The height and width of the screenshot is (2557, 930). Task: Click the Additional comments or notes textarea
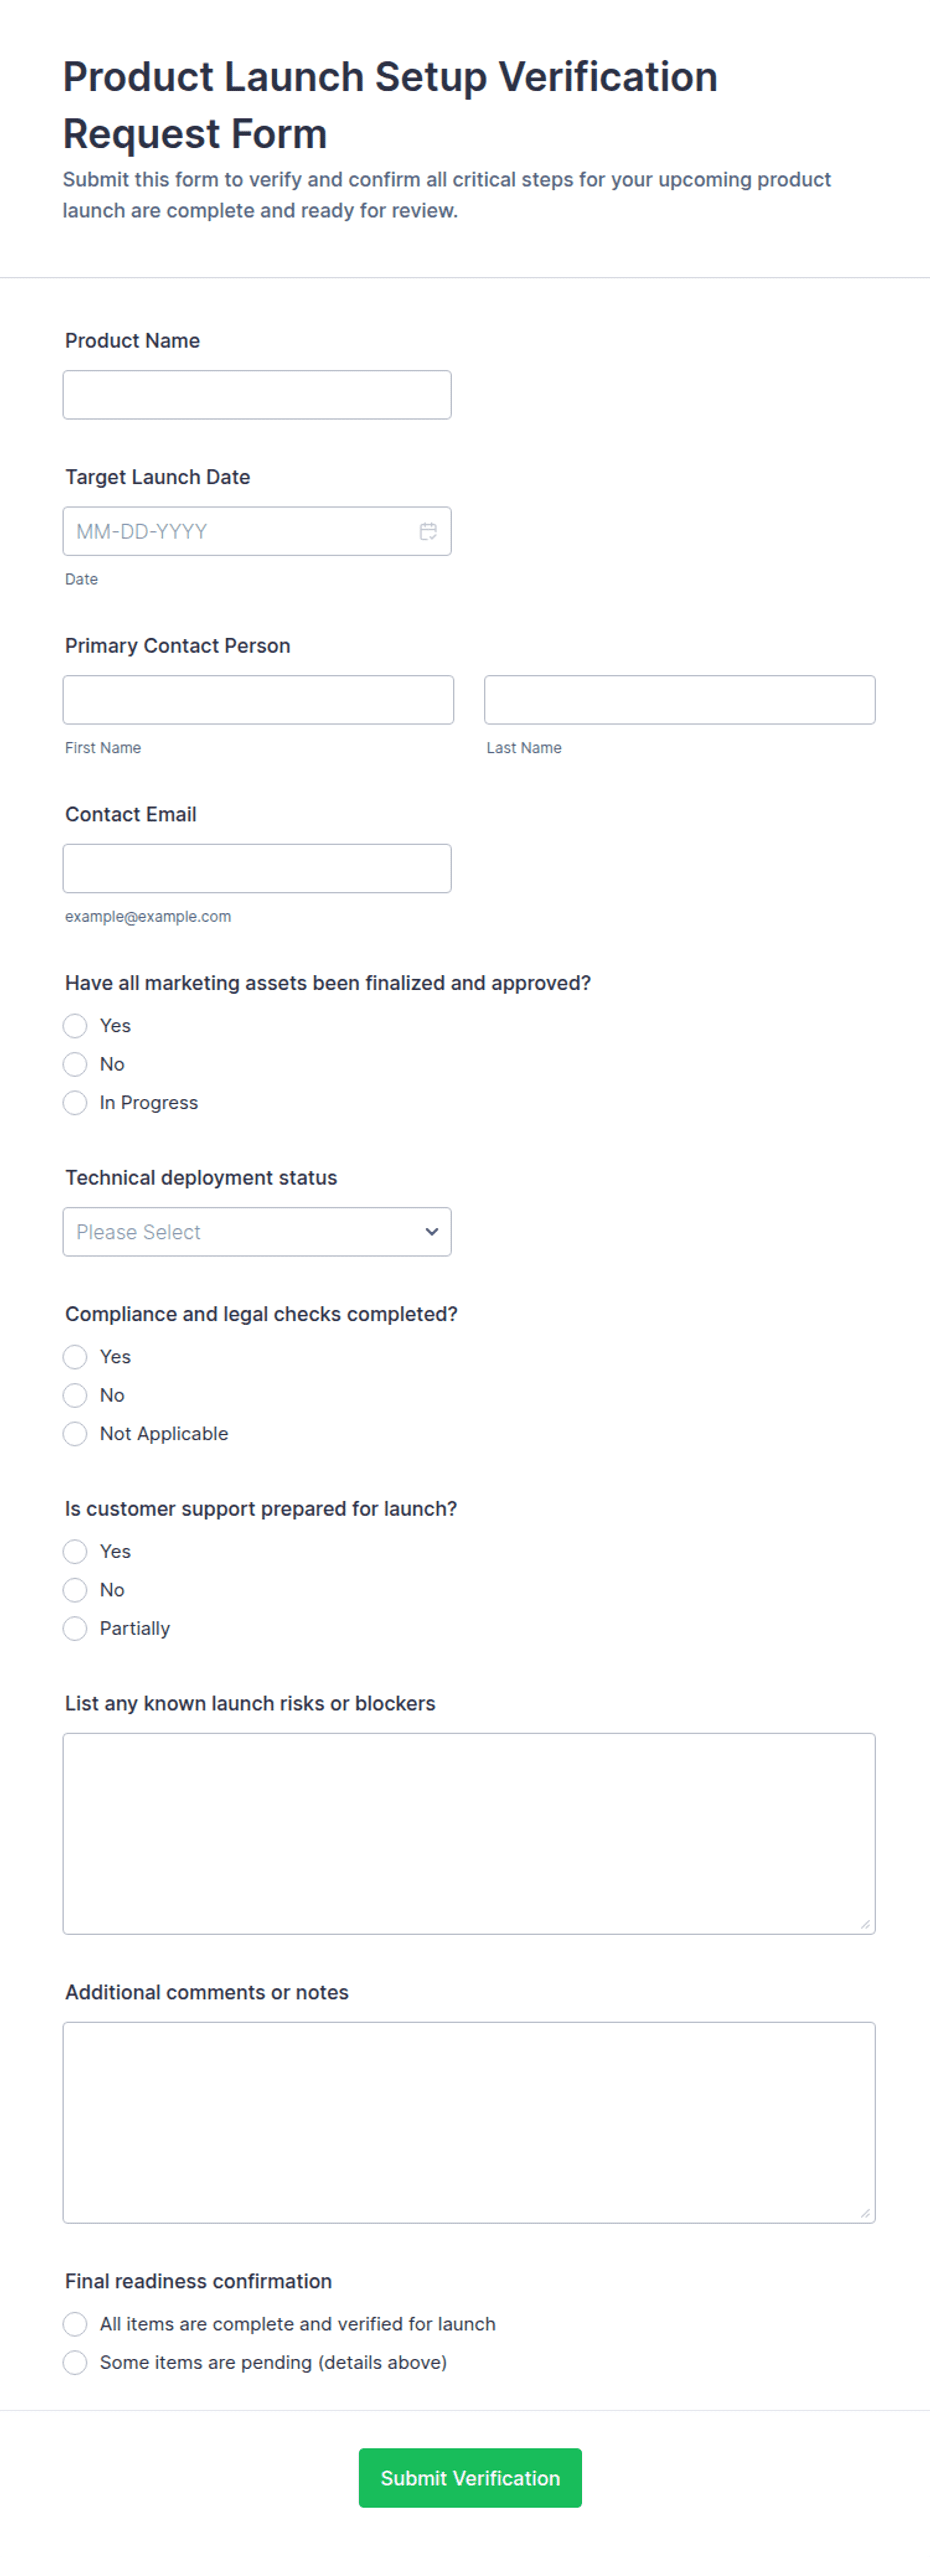click(469, 2123)
